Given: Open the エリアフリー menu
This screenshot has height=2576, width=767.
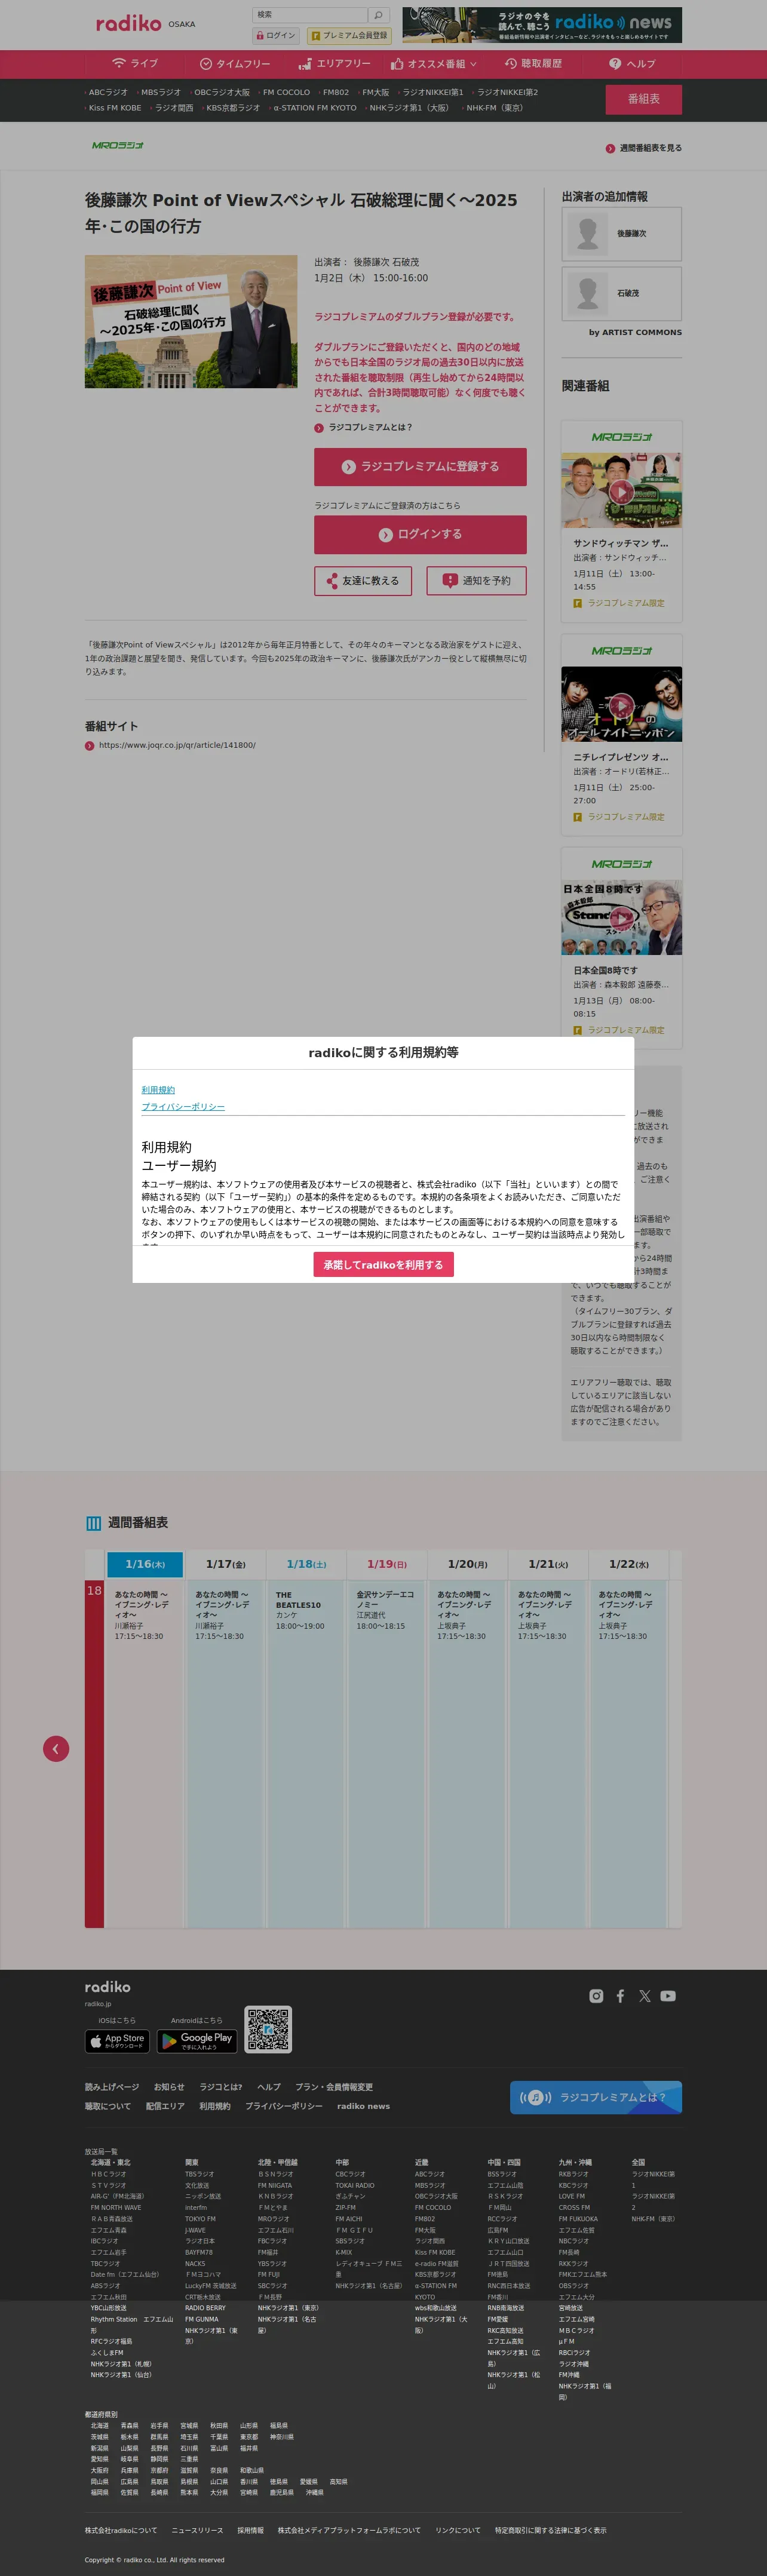Looking at the screenshot, I should 334,64.
